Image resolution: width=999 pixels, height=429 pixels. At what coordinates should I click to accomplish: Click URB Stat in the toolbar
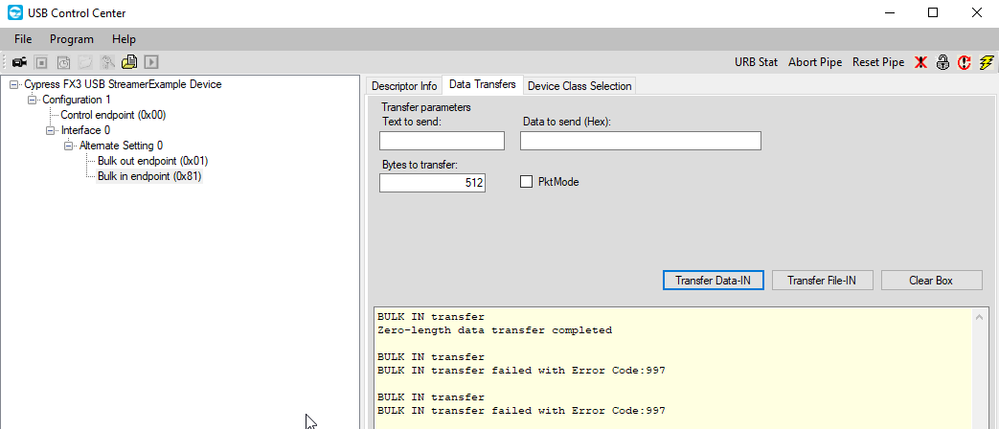click(x=756, y=62)
